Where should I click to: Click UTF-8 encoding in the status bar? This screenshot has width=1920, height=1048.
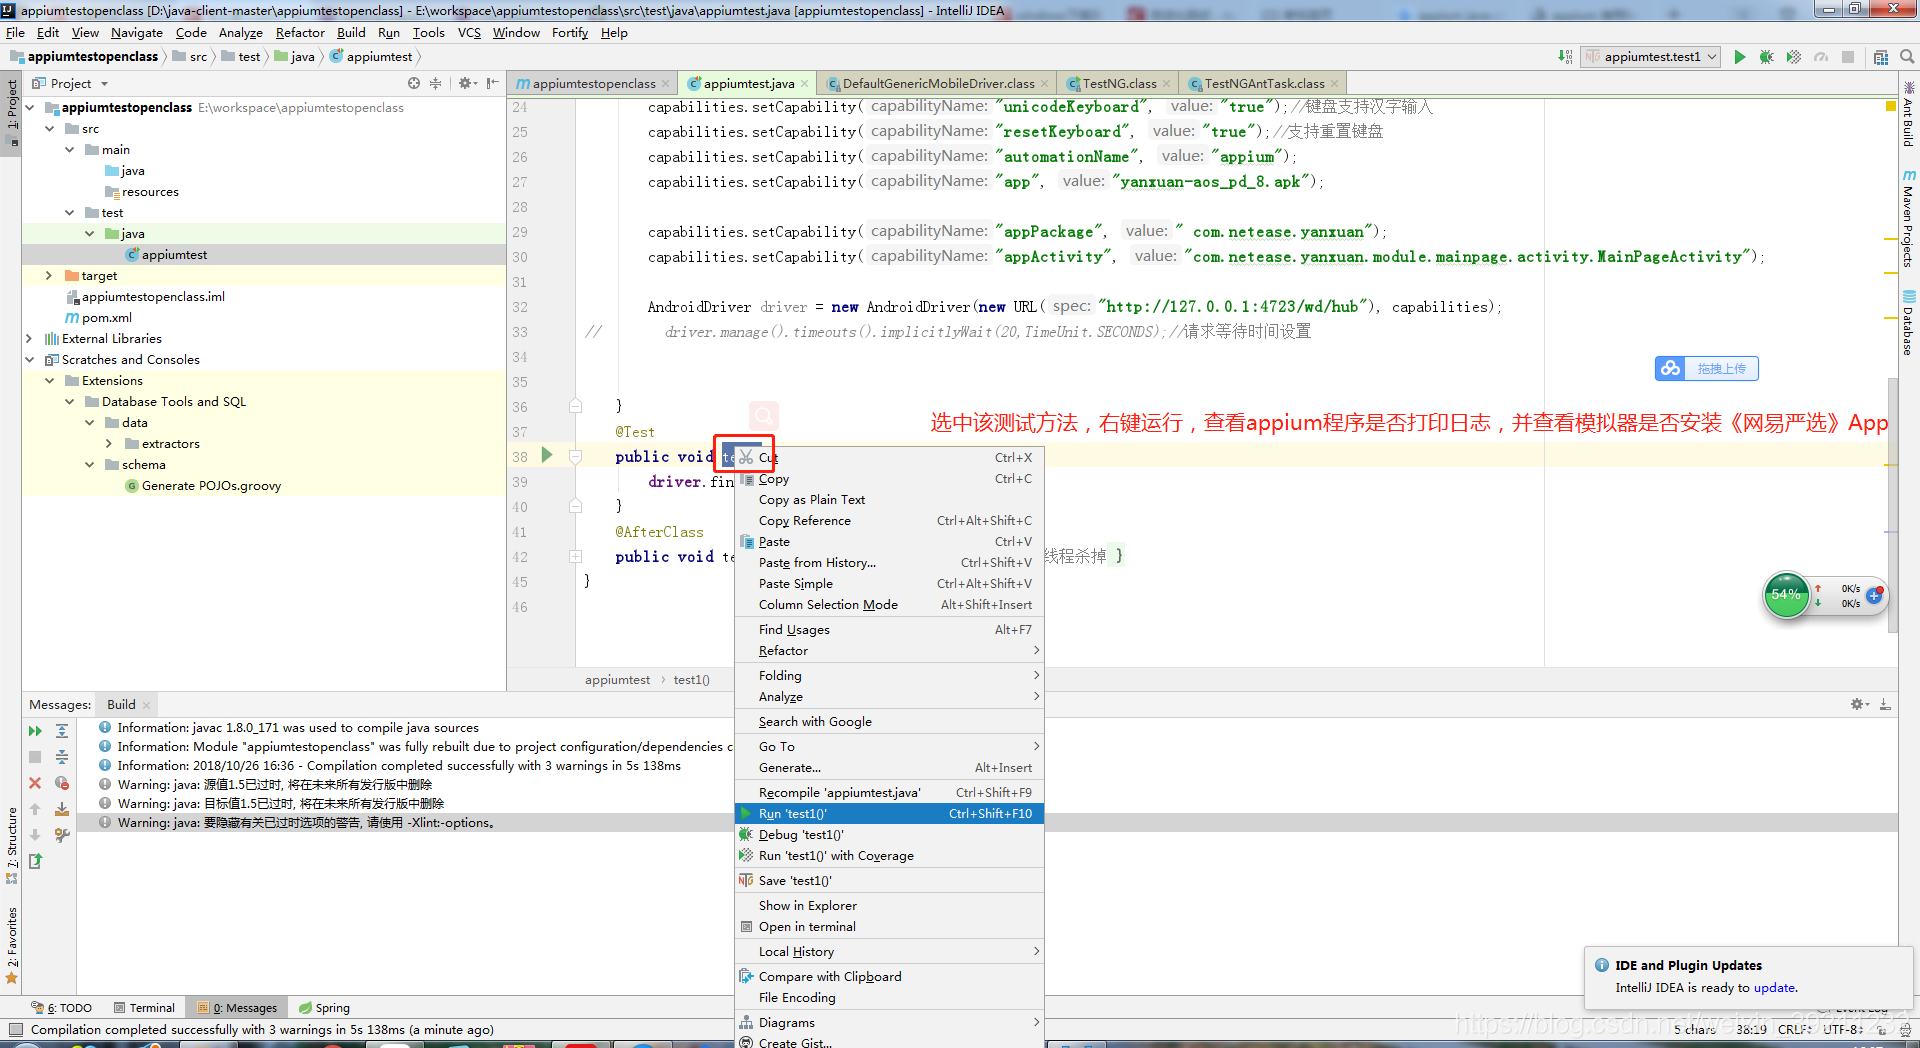(x=1843, y=1029)
